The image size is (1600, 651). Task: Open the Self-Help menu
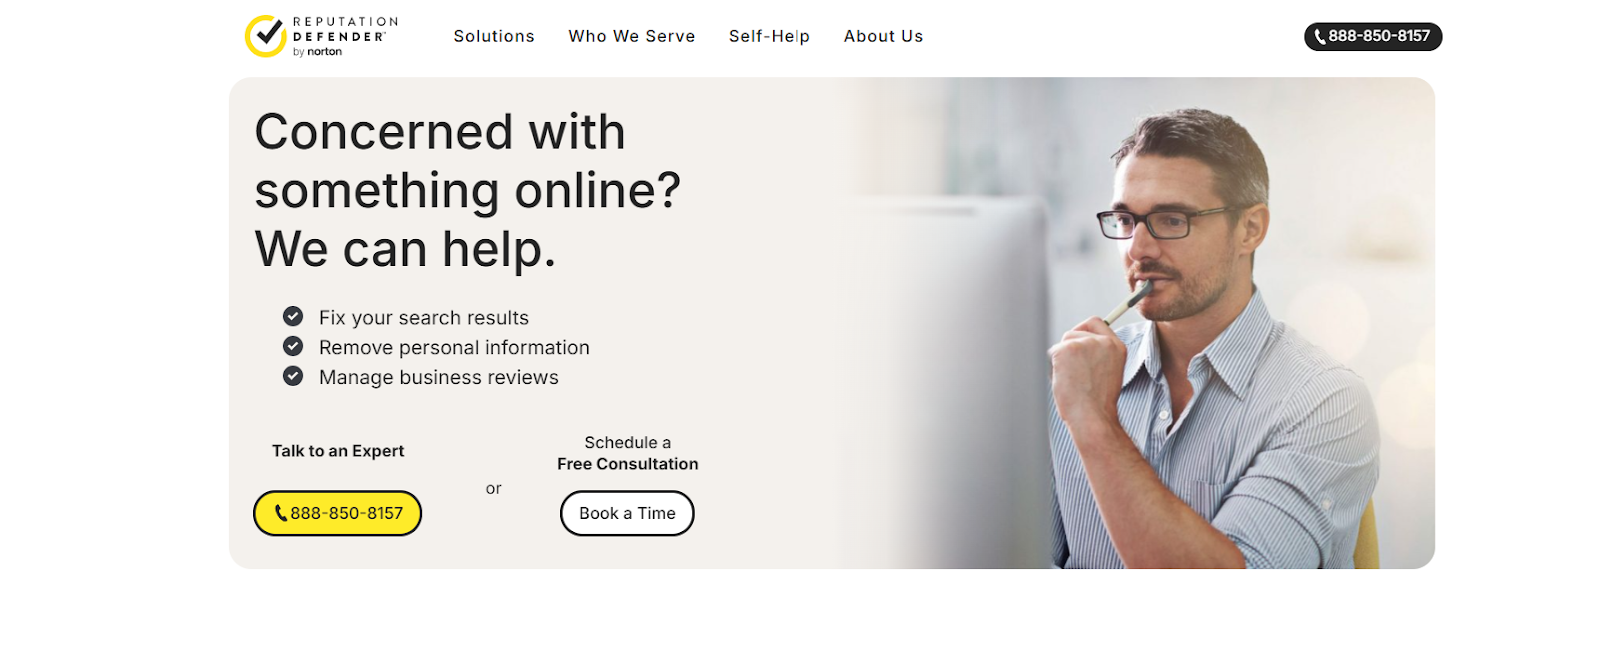[769, 36]
